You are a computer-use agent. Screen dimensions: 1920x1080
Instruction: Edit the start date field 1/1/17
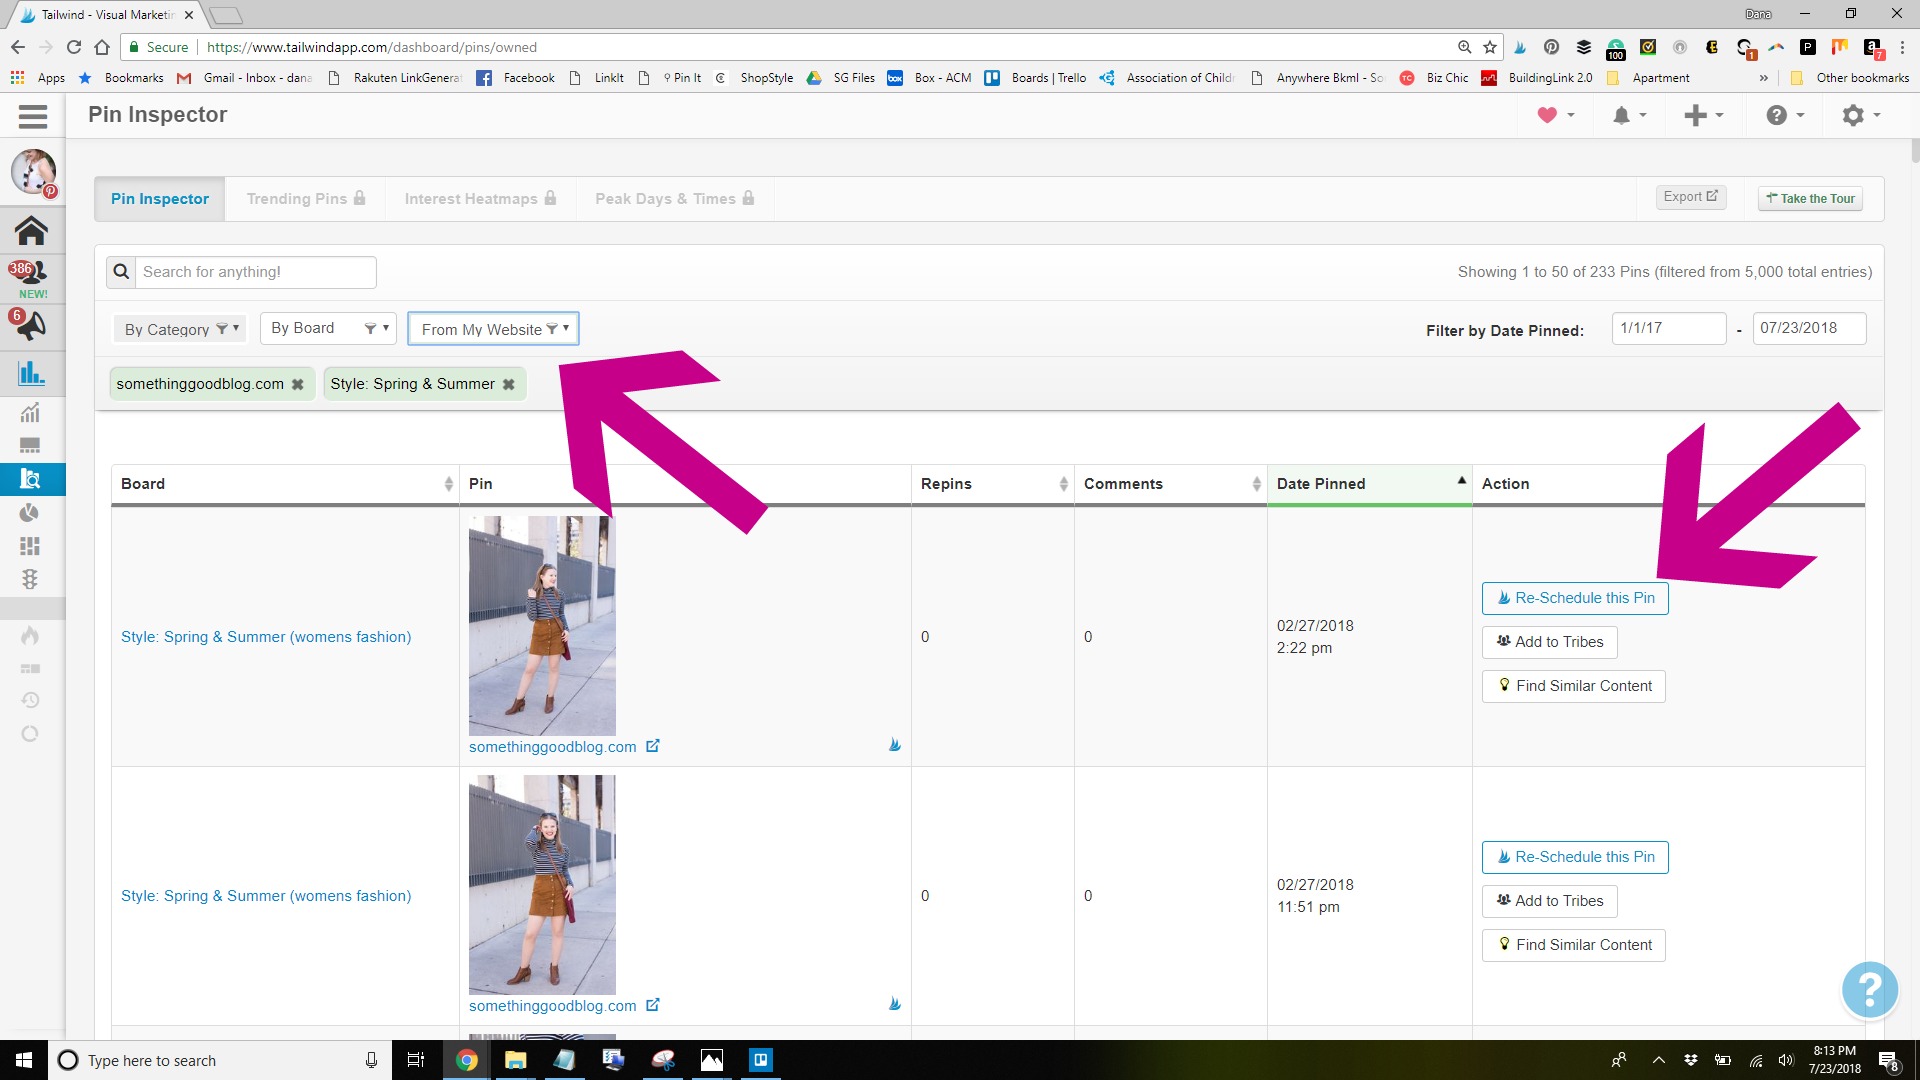pyautogui.click(x=1668, y=328)
